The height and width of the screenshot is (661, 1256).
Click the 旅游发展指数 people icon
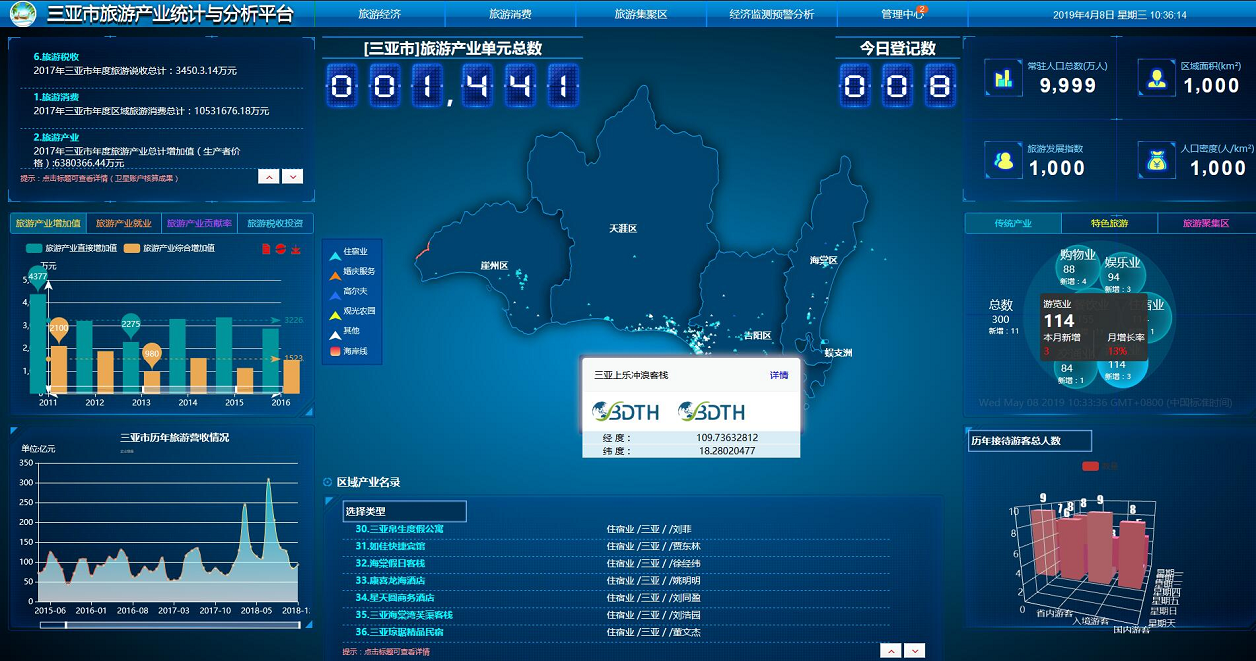1003,160
